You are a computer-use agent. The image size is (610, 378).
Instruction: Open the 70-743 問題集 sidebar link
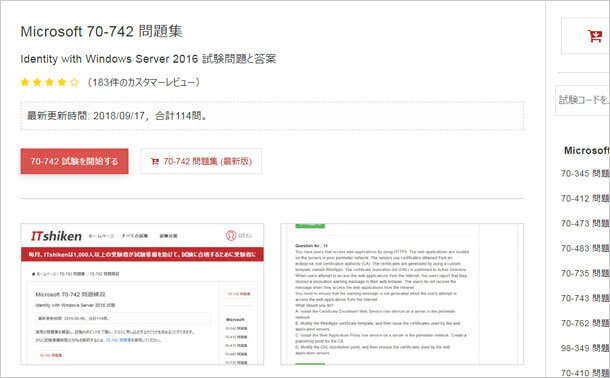(x=585, y=298)
